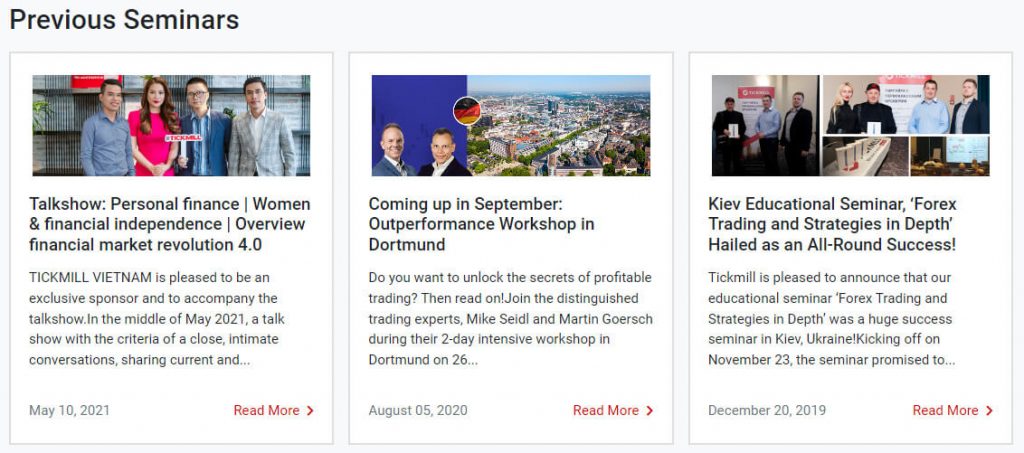Open the Dortmund workshop thumbnail image

point(510,125)
